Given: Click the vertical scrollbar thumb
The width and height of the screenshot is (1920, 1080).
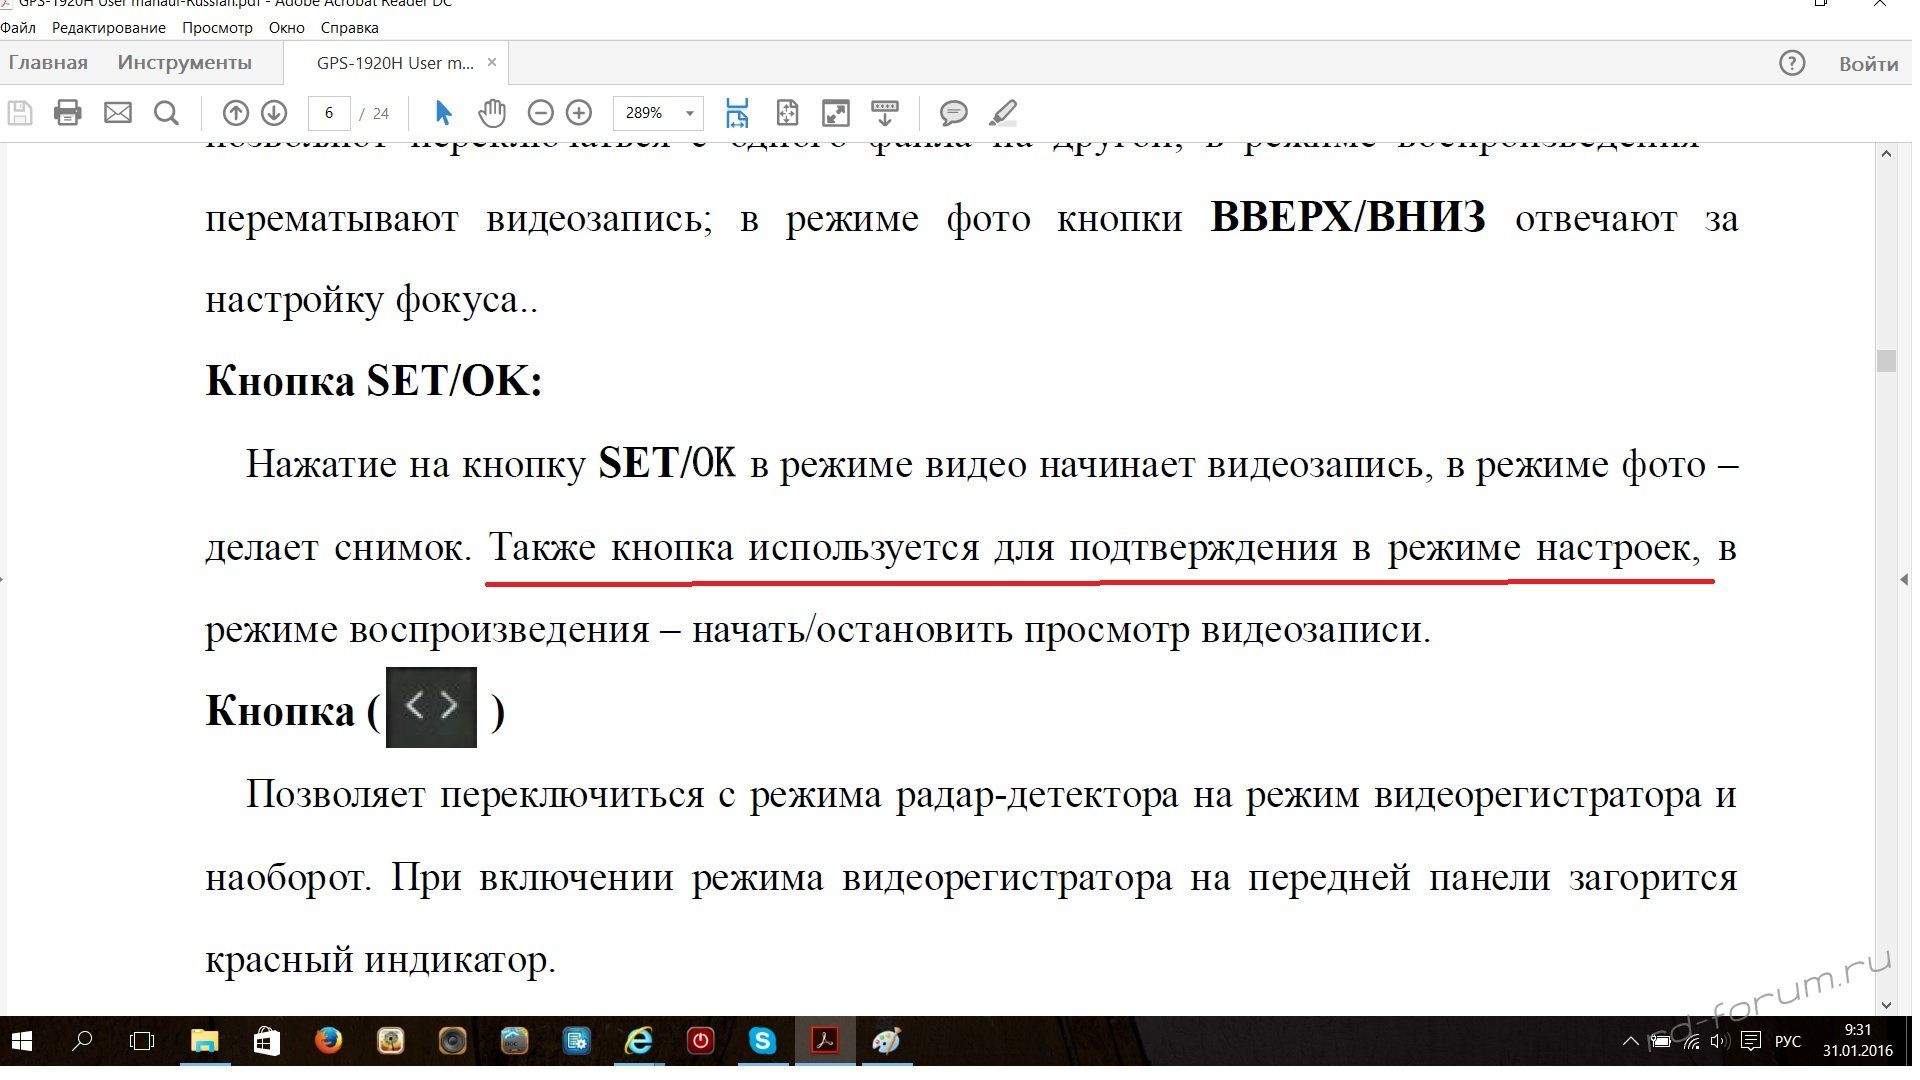Looking at the screenshot, I should pos(1886,360).
